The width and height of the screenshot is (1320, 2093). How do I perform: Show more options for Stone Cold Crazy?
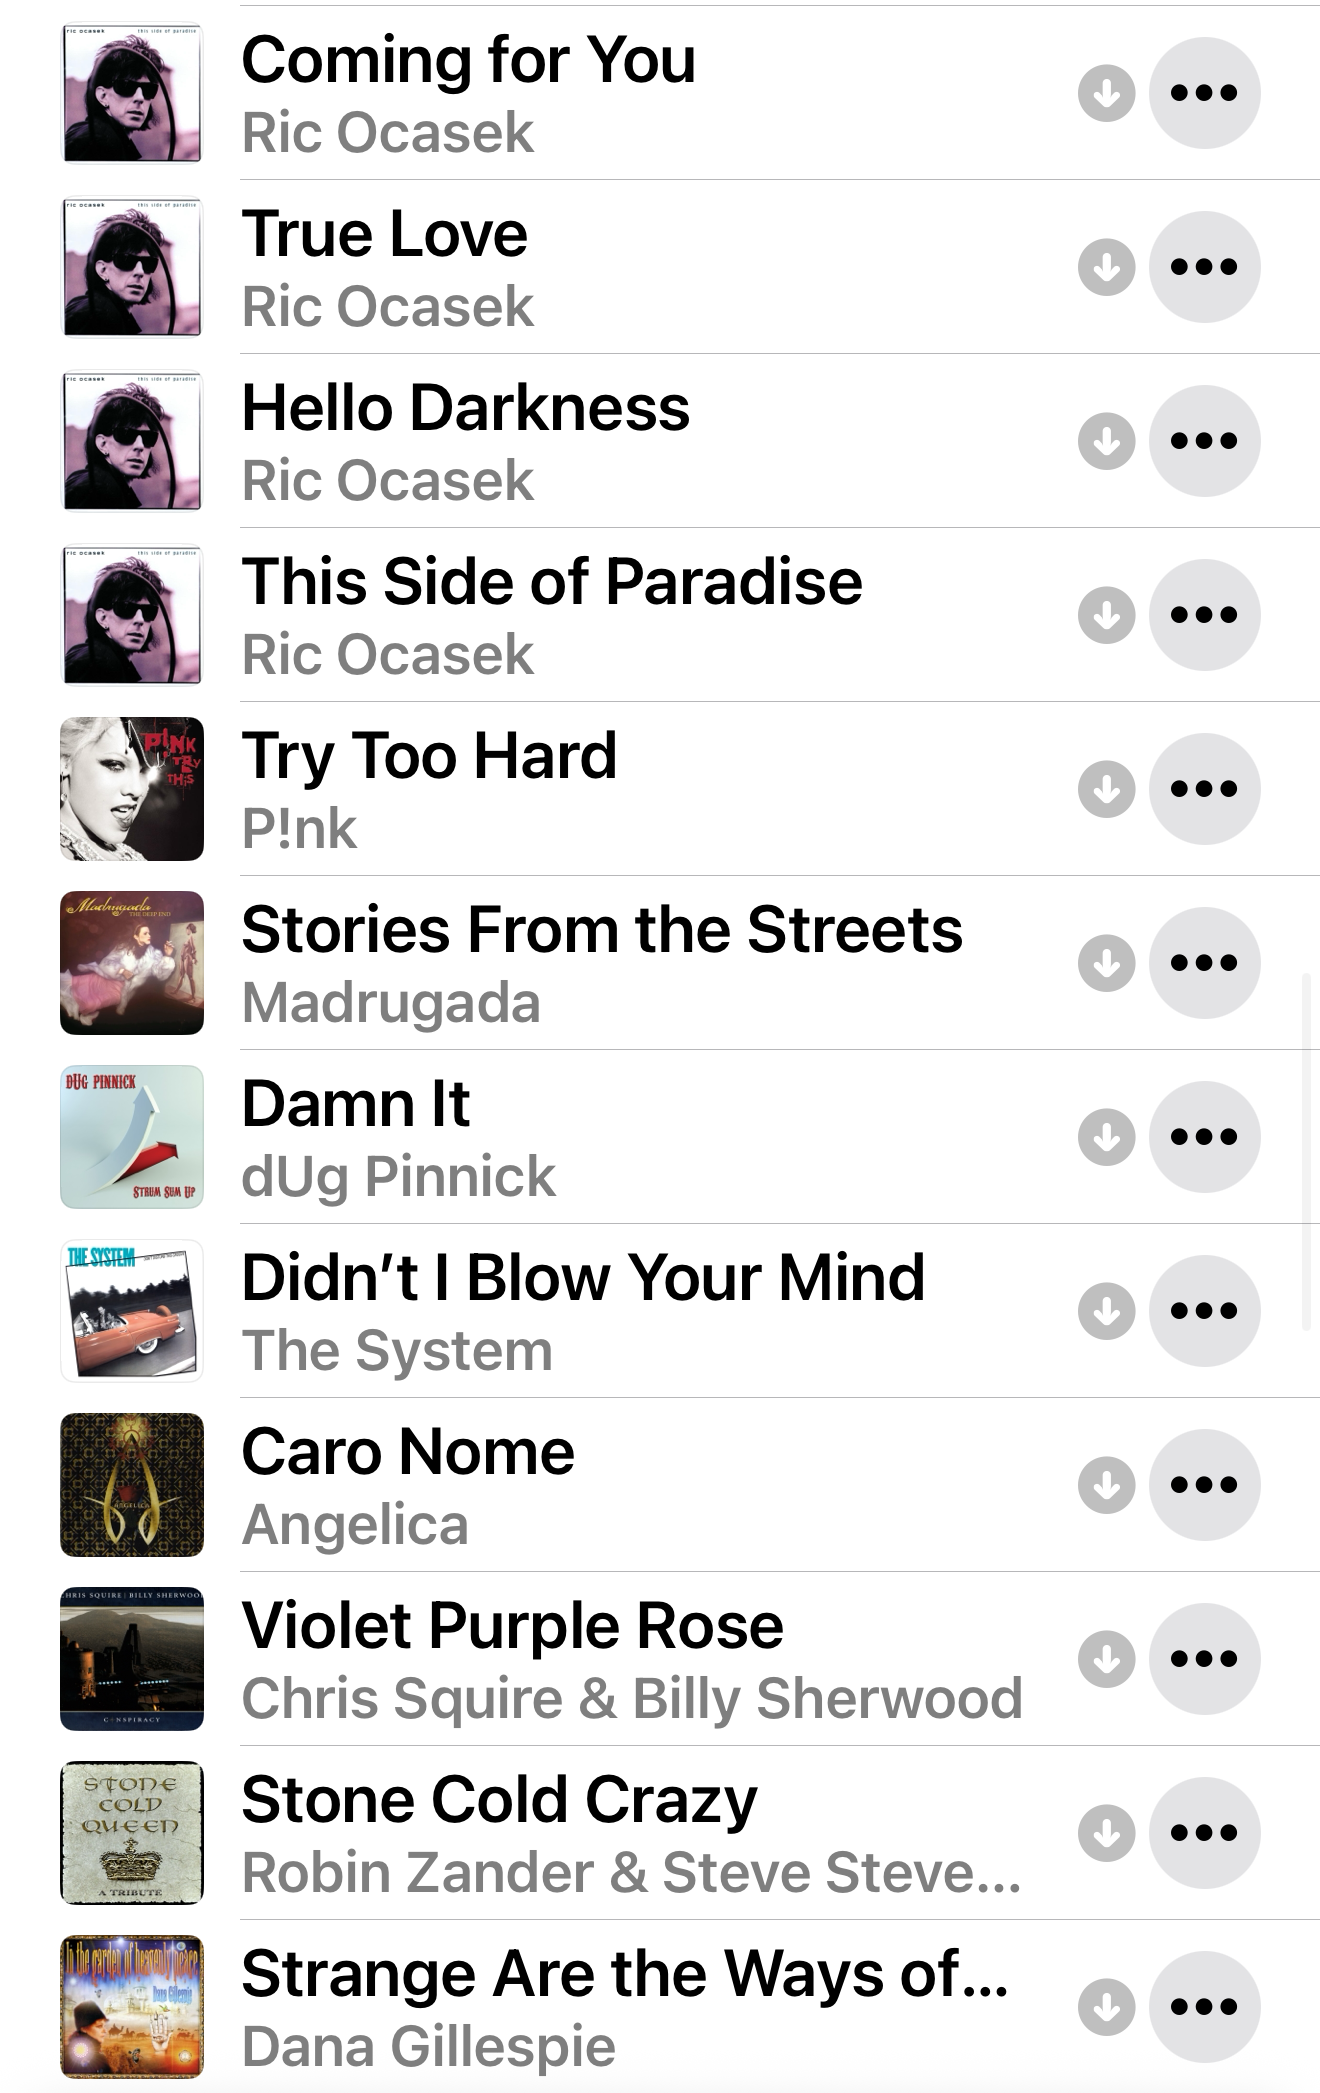1204,1833
